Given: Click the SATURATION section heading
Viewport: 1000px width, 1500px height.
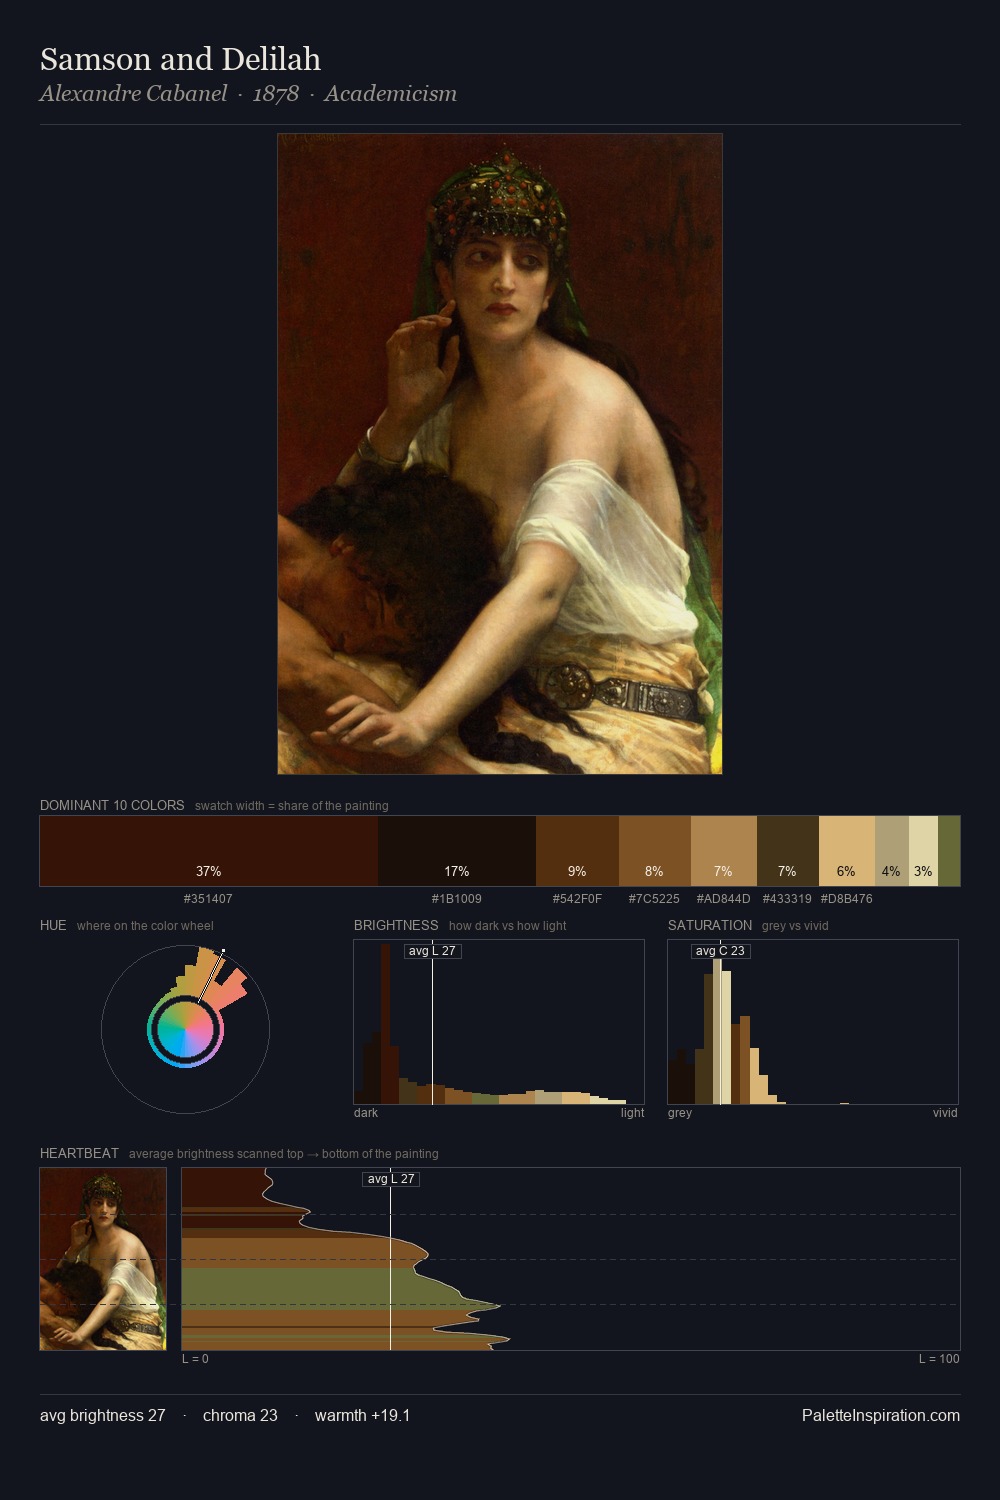Looking at the screenshot, I should coord(710,925).
